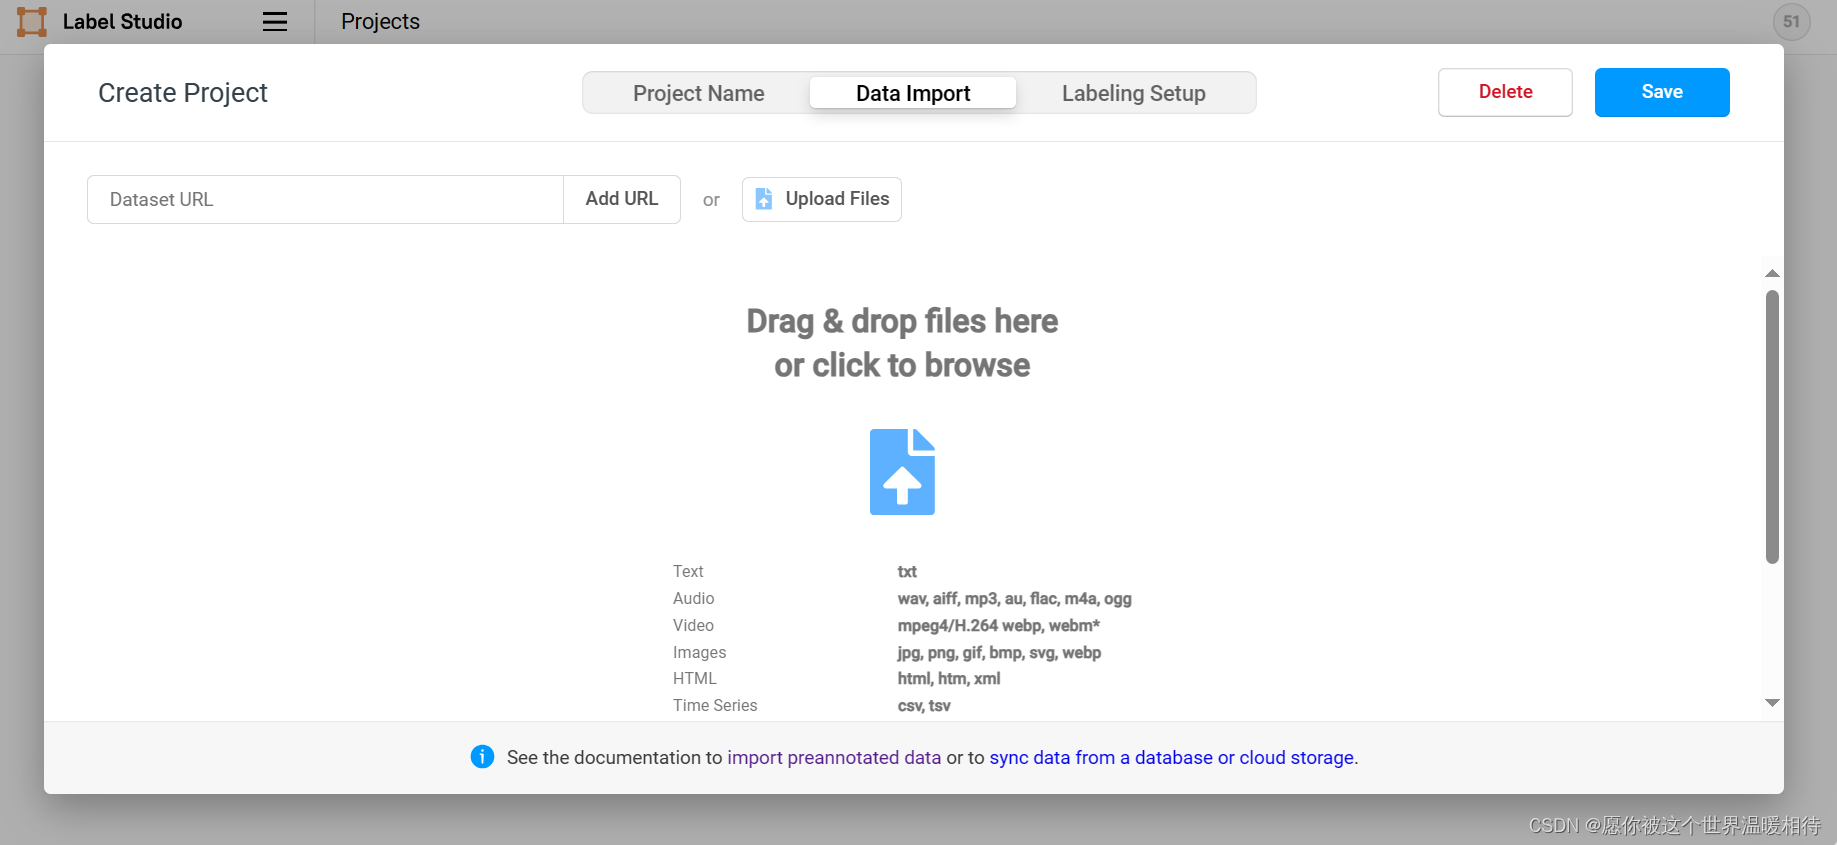Select the Data Import tab

point(913,93)
